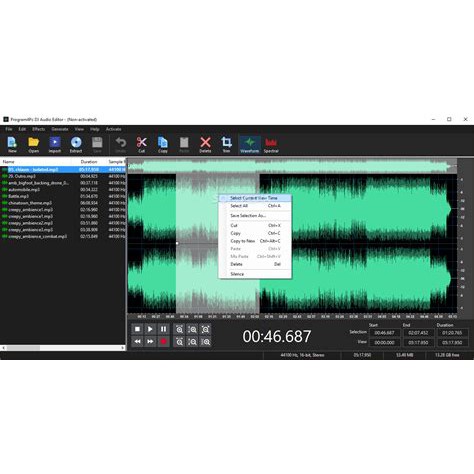The width and height of the screenshot is (474, 474).
Task: Click the View Start time field
Action: click(384, 343)
